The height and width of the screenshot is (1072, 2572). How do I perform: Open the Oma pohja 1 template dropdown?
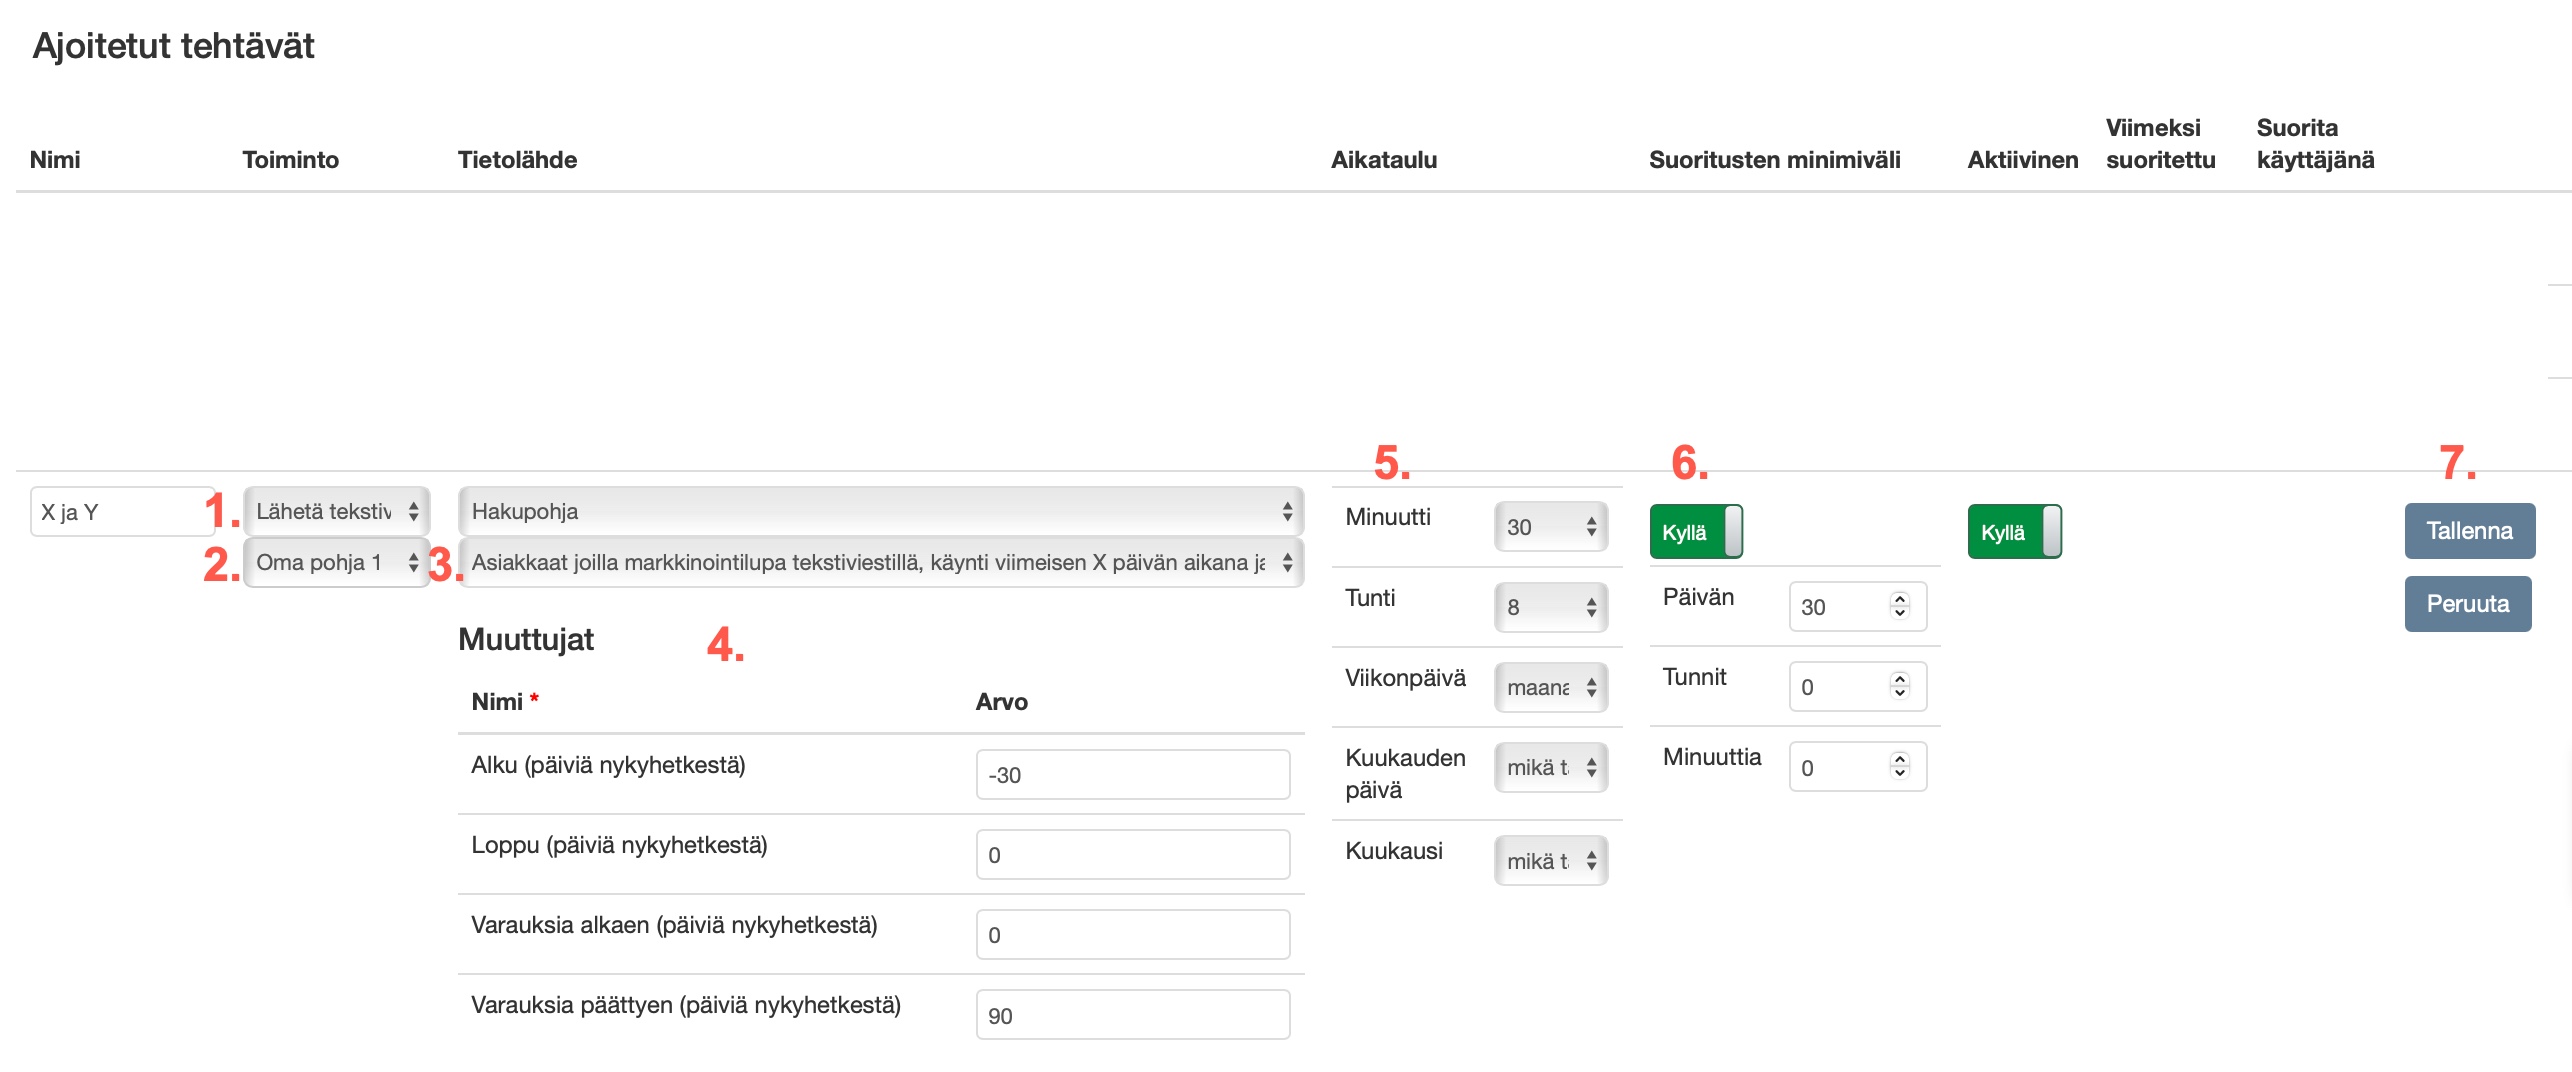click(336, 563)
